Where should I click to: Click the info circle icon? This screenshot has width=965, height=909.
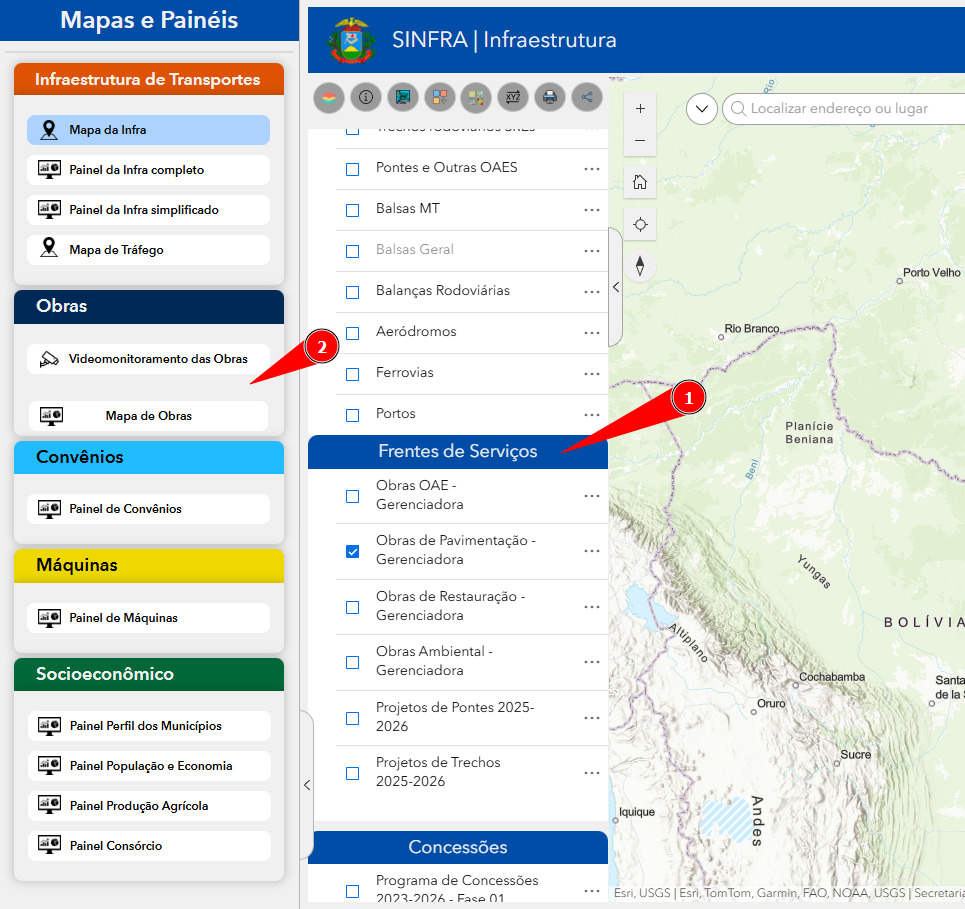tap(366, 97)
